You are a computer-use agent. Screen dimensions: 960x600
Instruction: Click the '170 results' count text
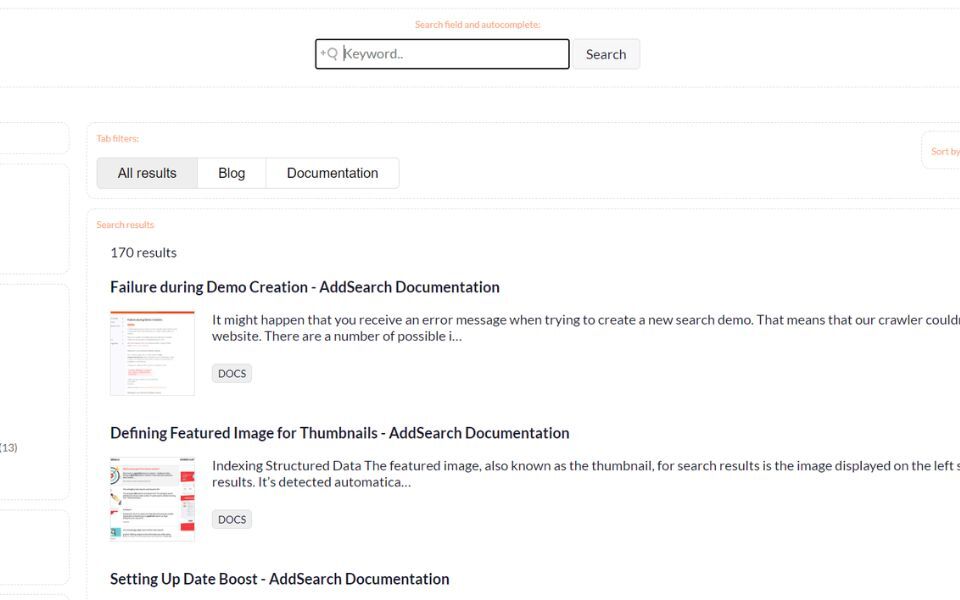coord(143,253)
